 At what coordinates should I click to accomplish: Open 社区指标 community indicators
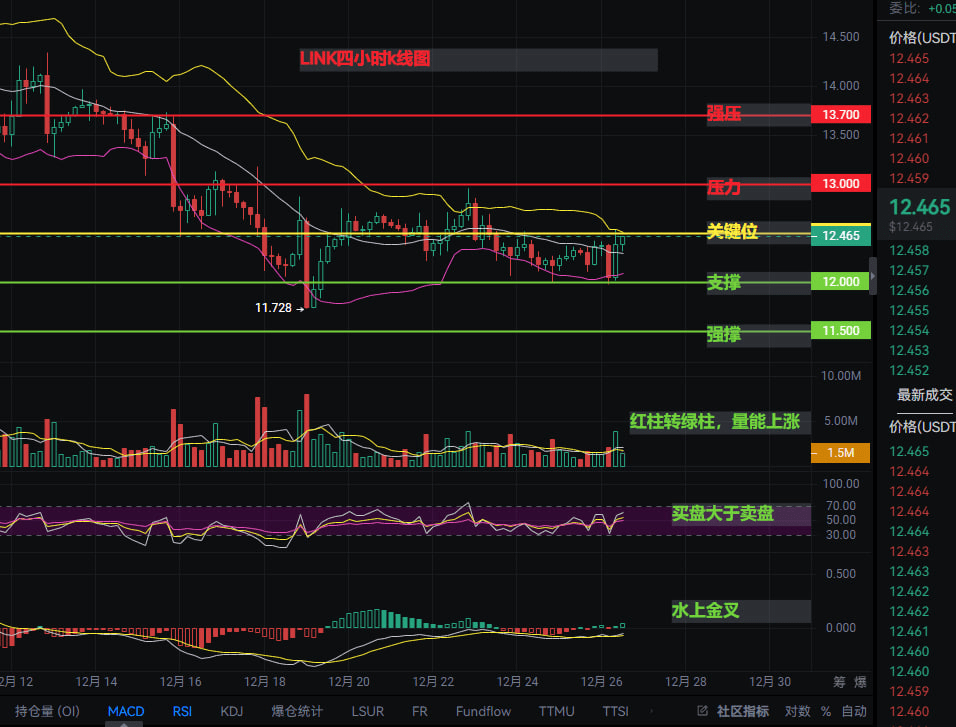(743, 711)
